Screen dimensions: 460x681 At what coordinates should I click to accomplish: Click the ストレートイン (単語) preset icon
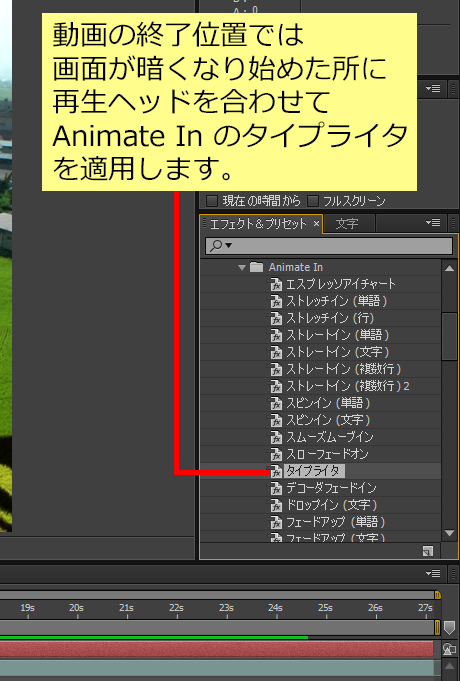pos(276,335)
